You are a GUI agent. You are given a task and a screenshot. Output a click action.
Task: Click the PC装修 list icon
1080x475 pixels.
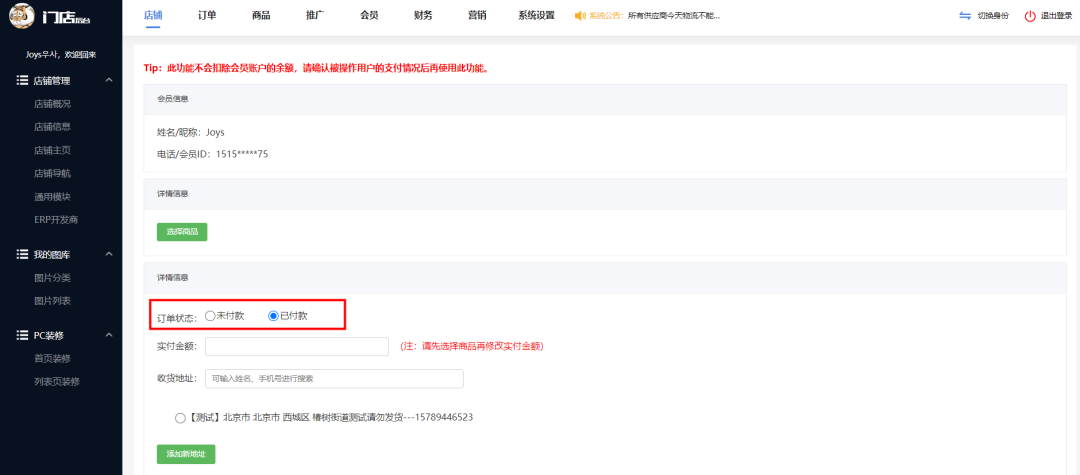click(x=22, y=335)
